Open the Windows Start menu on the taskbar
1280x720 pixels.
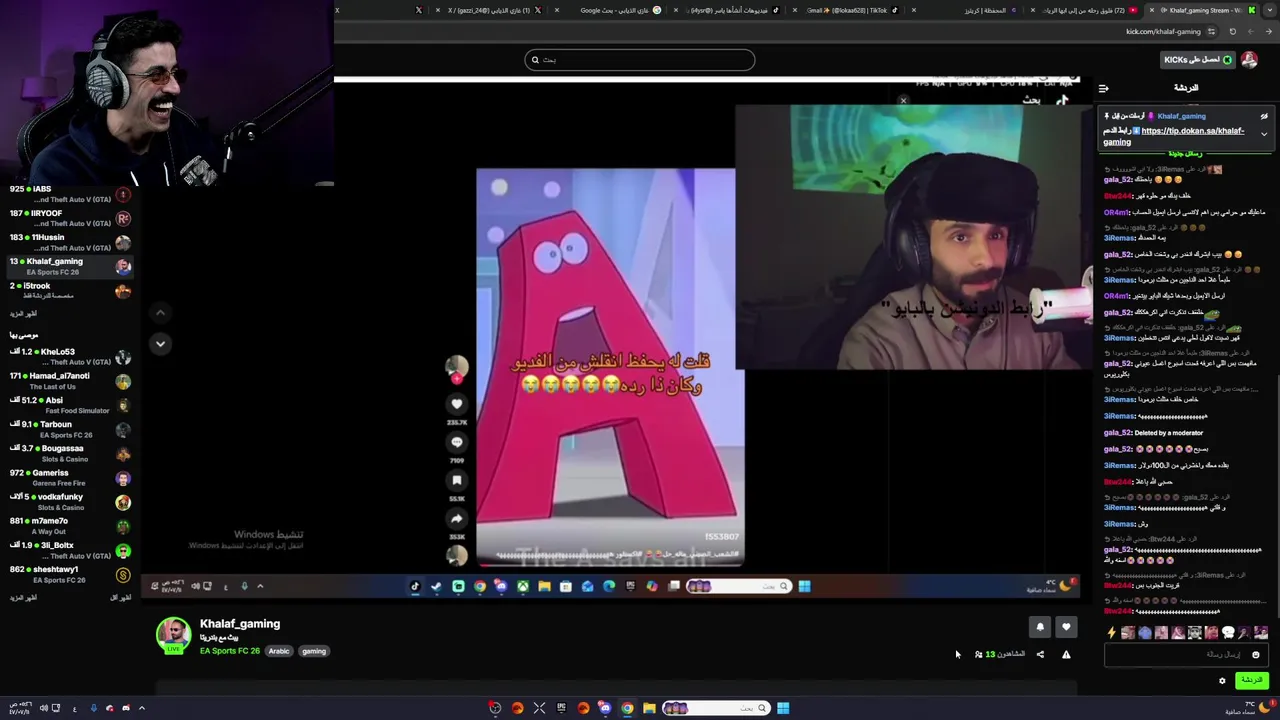click(x=783, y=708)
